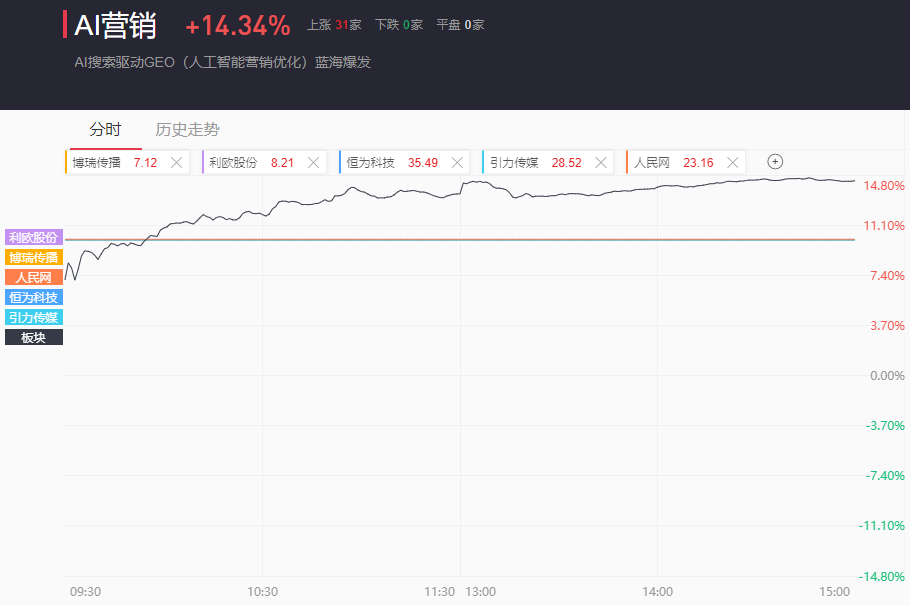Image resolution: width=910 pixels, height=605 pixels.
Task: Toggle the 板块 legend label
Action: coord(34,337)
